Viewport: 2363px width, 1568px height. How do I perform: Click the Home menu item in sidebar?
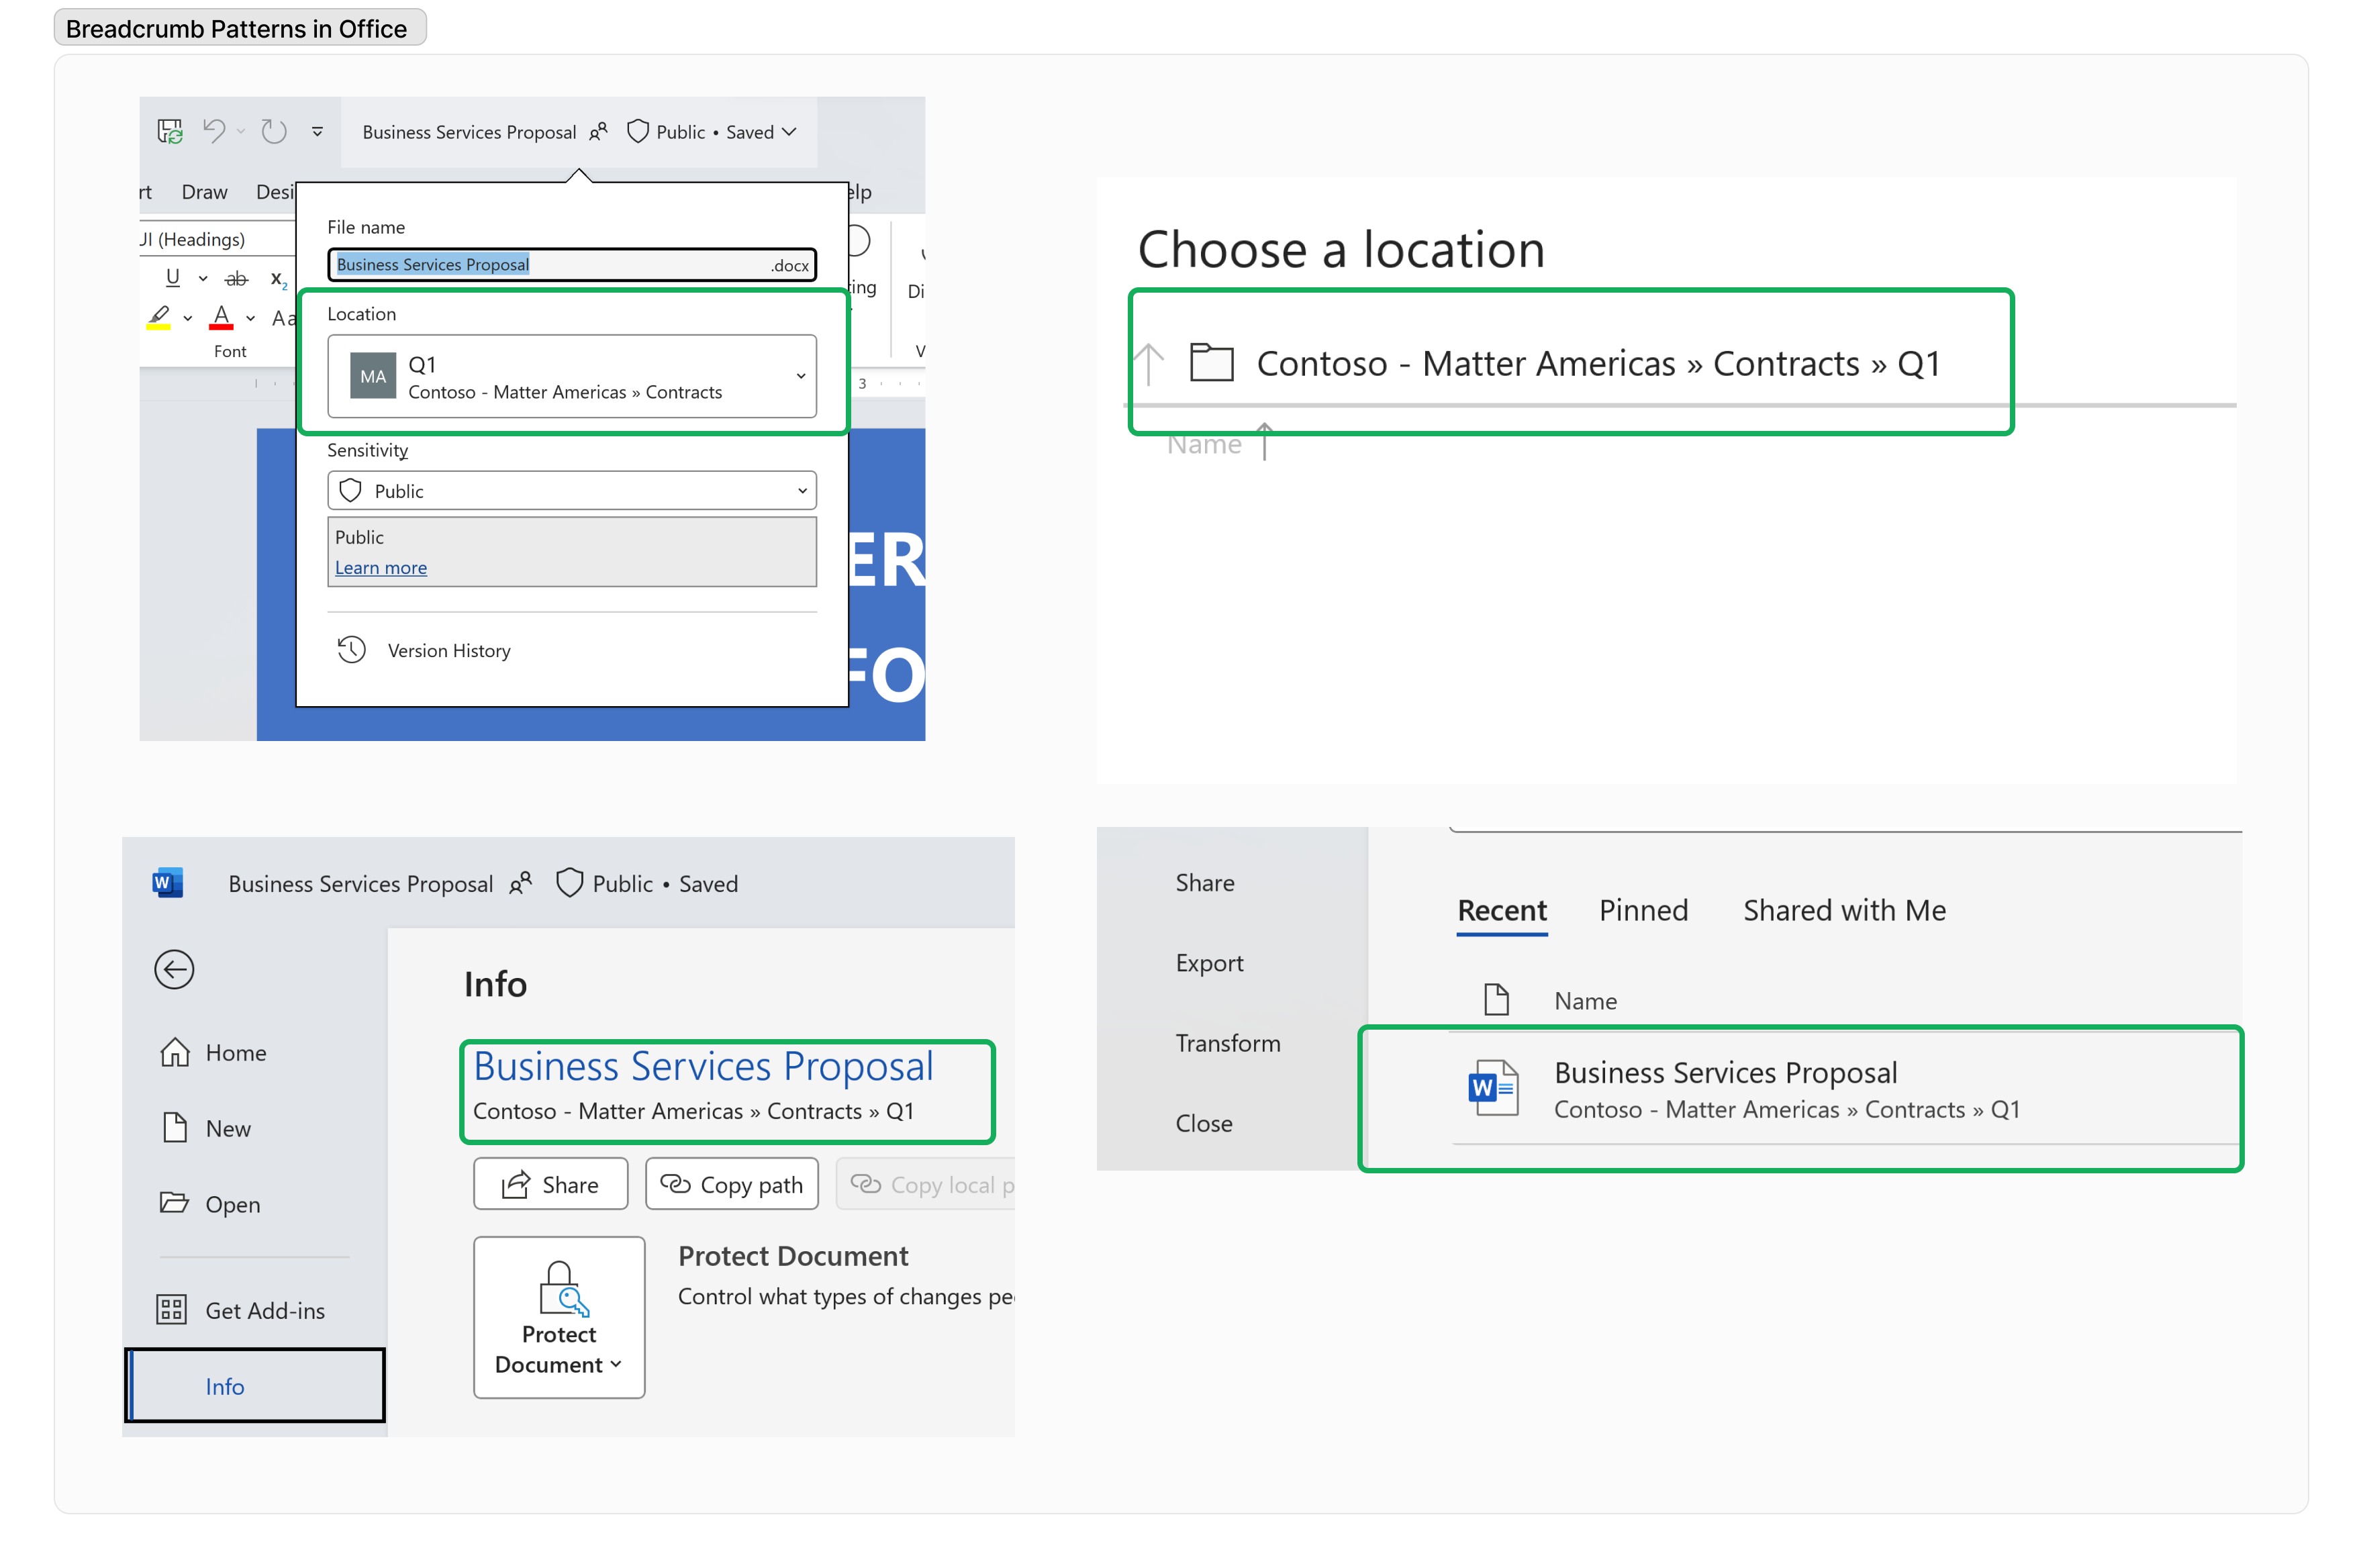tap(233, 1052)
